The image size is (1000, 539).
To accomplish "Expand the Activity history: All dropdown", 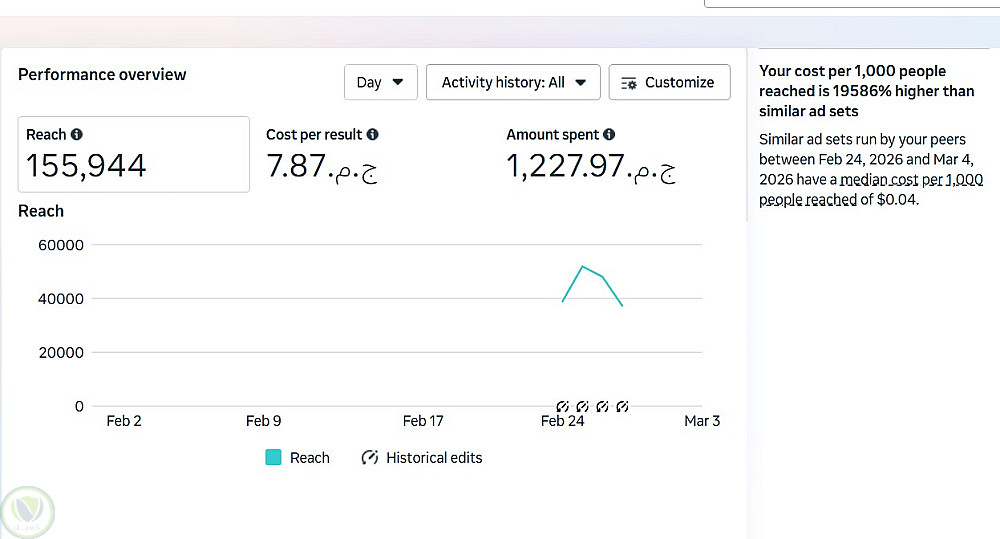I will pos(513,82).
